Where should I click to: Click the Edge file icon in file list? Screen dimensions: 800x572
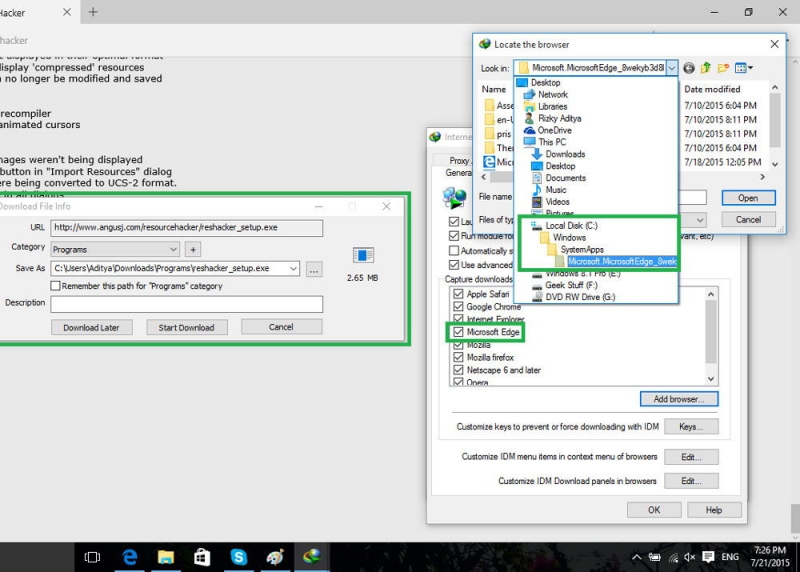tap(489, 162)
